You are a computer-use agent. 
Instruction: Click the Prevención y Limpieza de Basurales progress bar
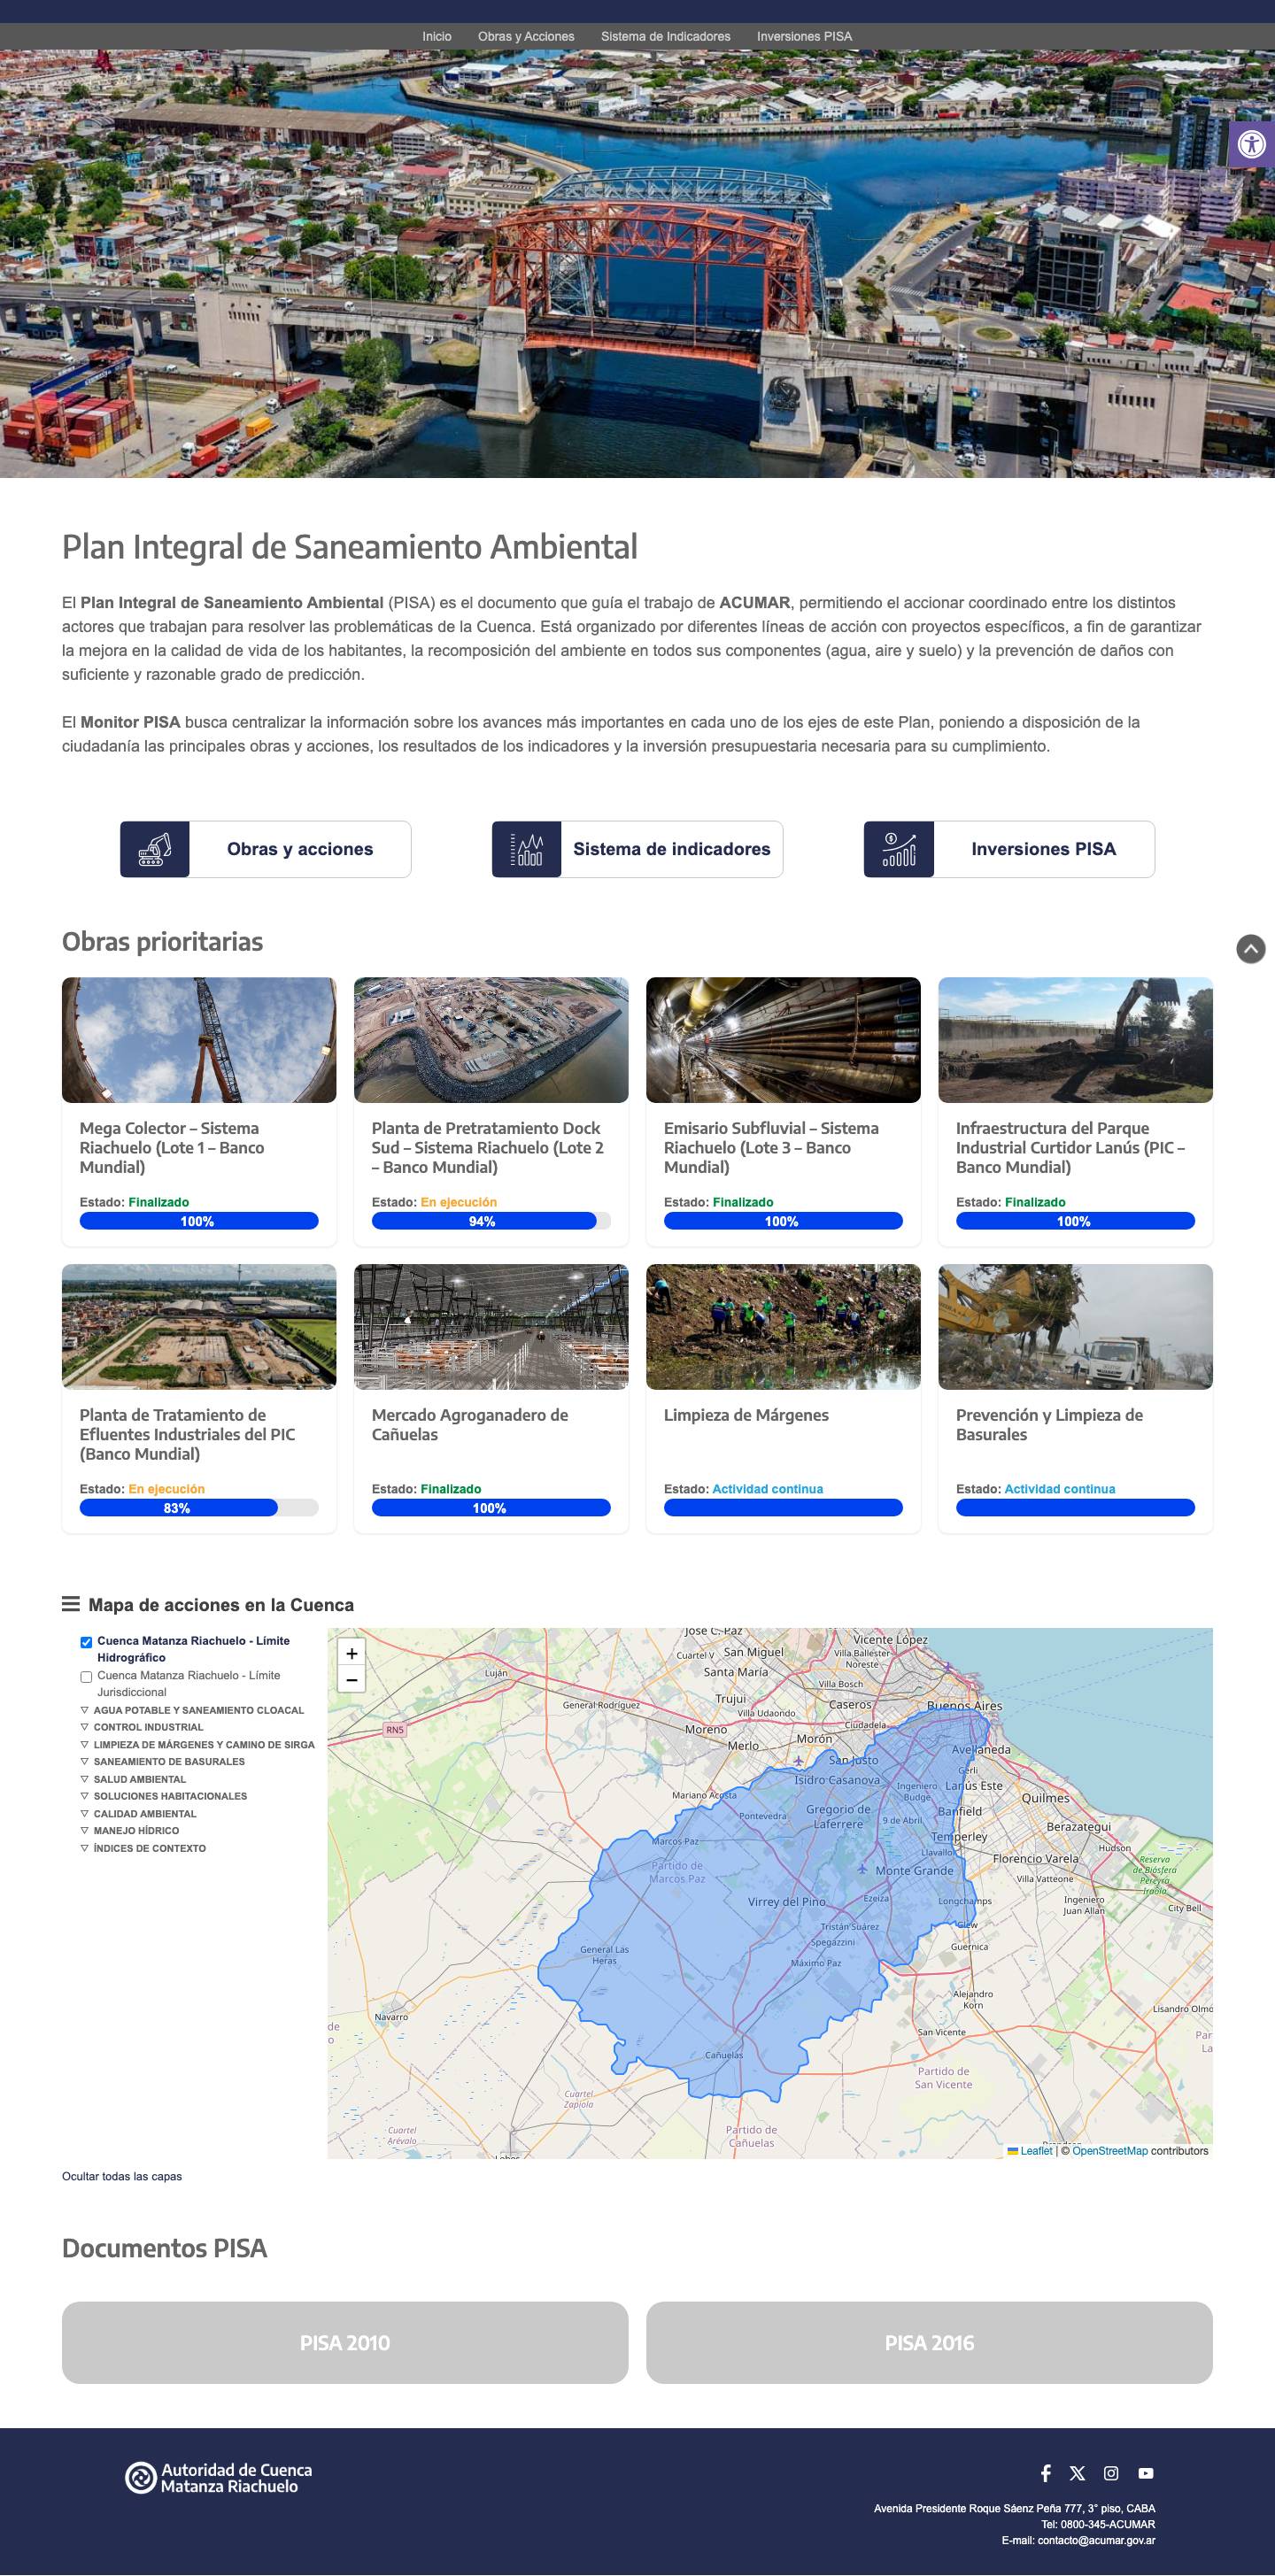1075,1508
